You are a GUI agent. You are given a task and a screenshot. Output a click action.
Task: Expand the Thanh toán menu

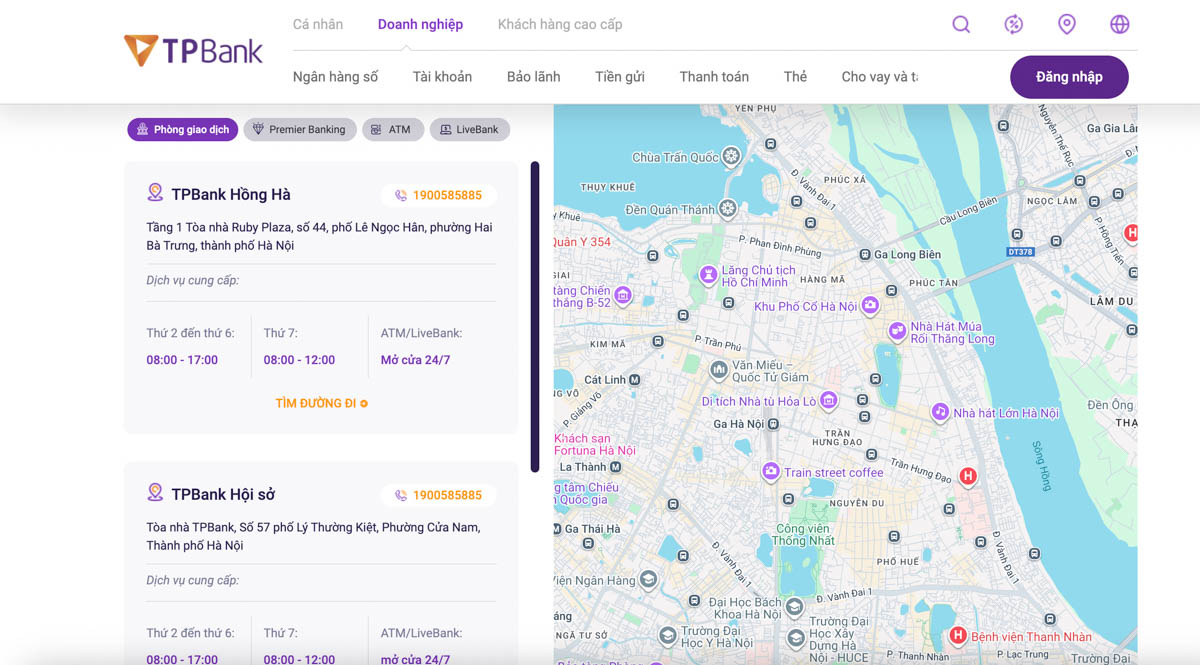714,77
